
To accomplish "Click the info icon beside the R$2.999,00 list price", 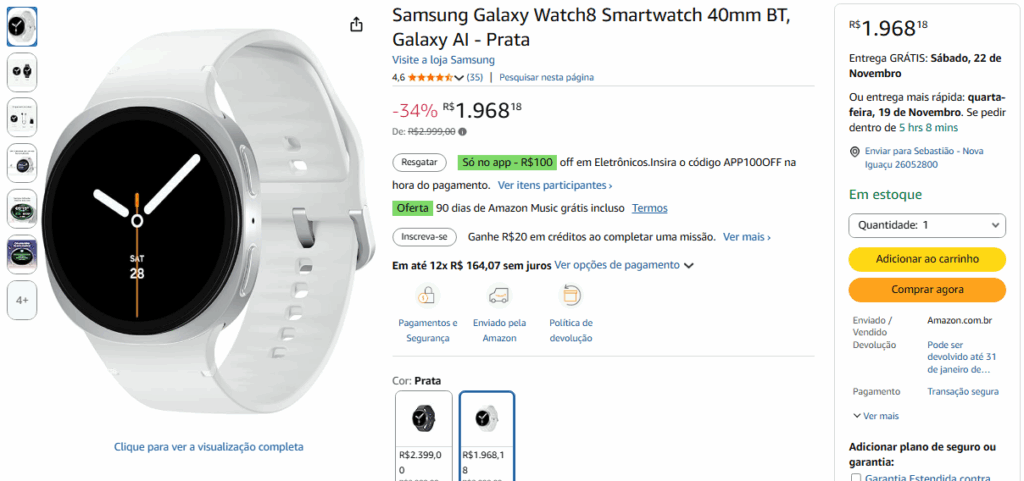I will point(462,131).
